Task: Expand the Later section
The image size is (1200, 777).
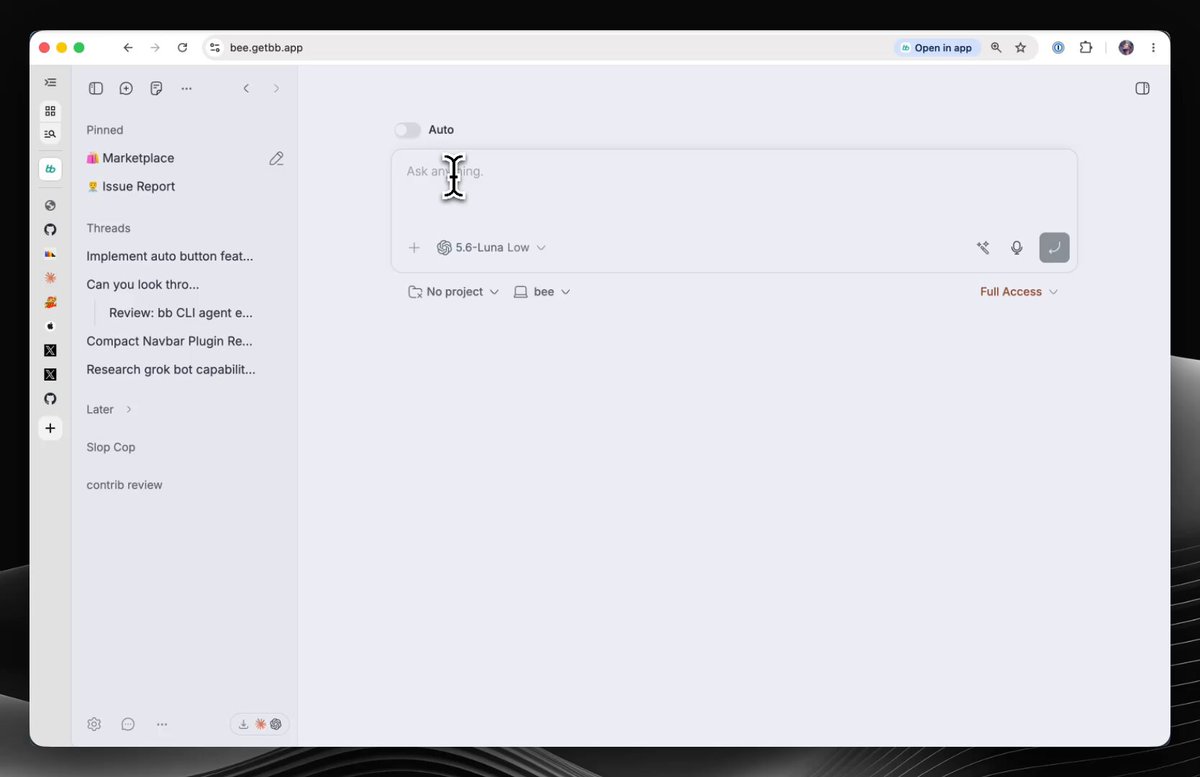Action: point(109,409)
